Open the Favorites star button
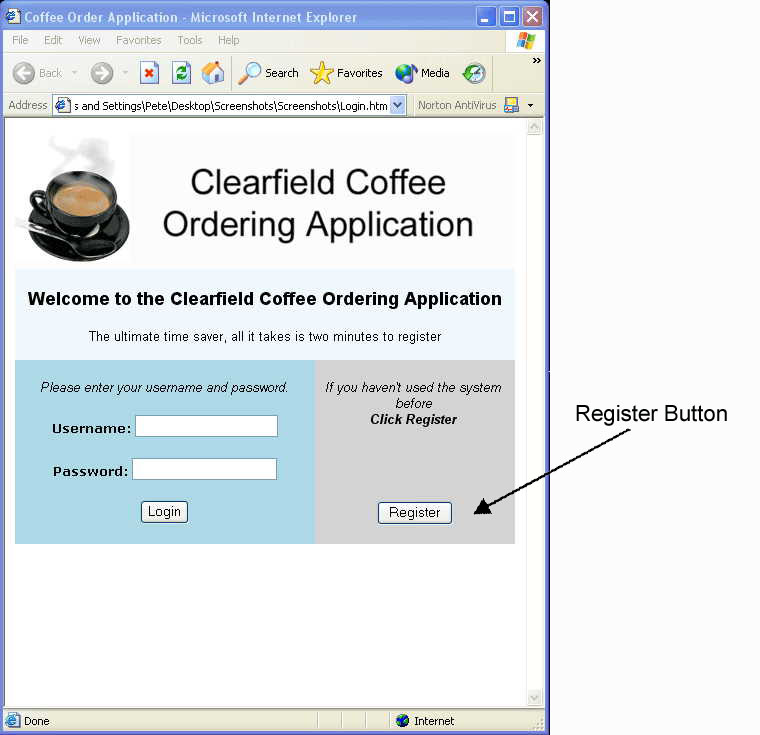This screenshot has height=735, width=760. pyautogui.click(x=346, y=73)
